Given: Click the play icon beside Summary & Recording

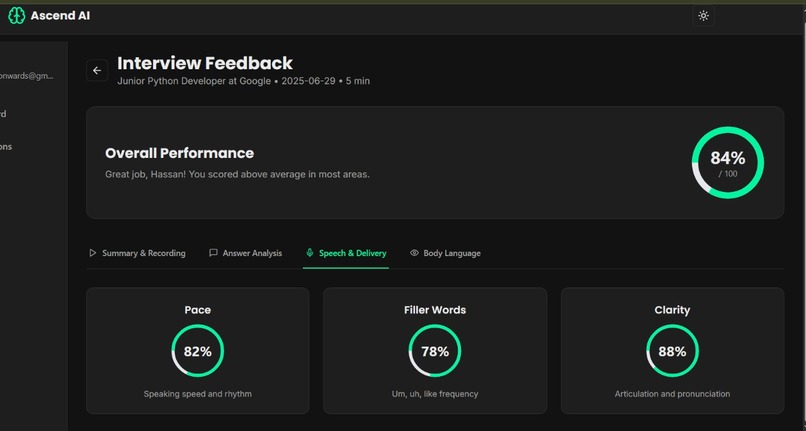Looking at the screenshot, I should [x=93, y=253].
